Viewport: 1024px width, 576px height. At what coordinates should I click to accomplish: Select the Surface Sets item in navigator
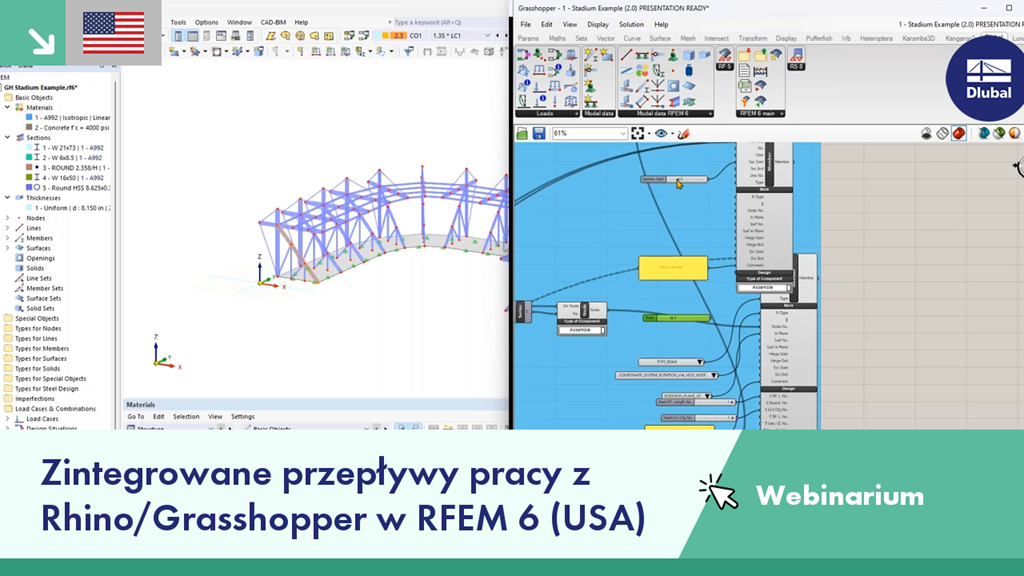coord(44,298)
